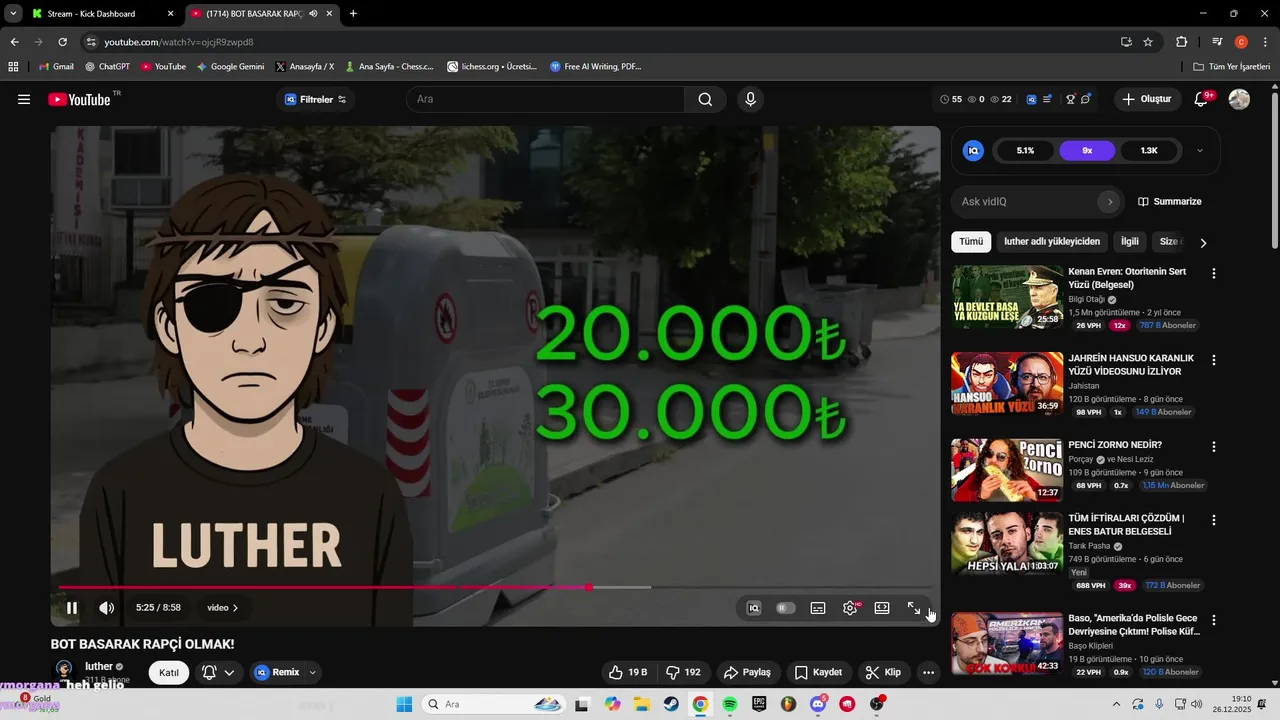Select 'luther adlı yükleyiciden' chip

(1052, 242)
